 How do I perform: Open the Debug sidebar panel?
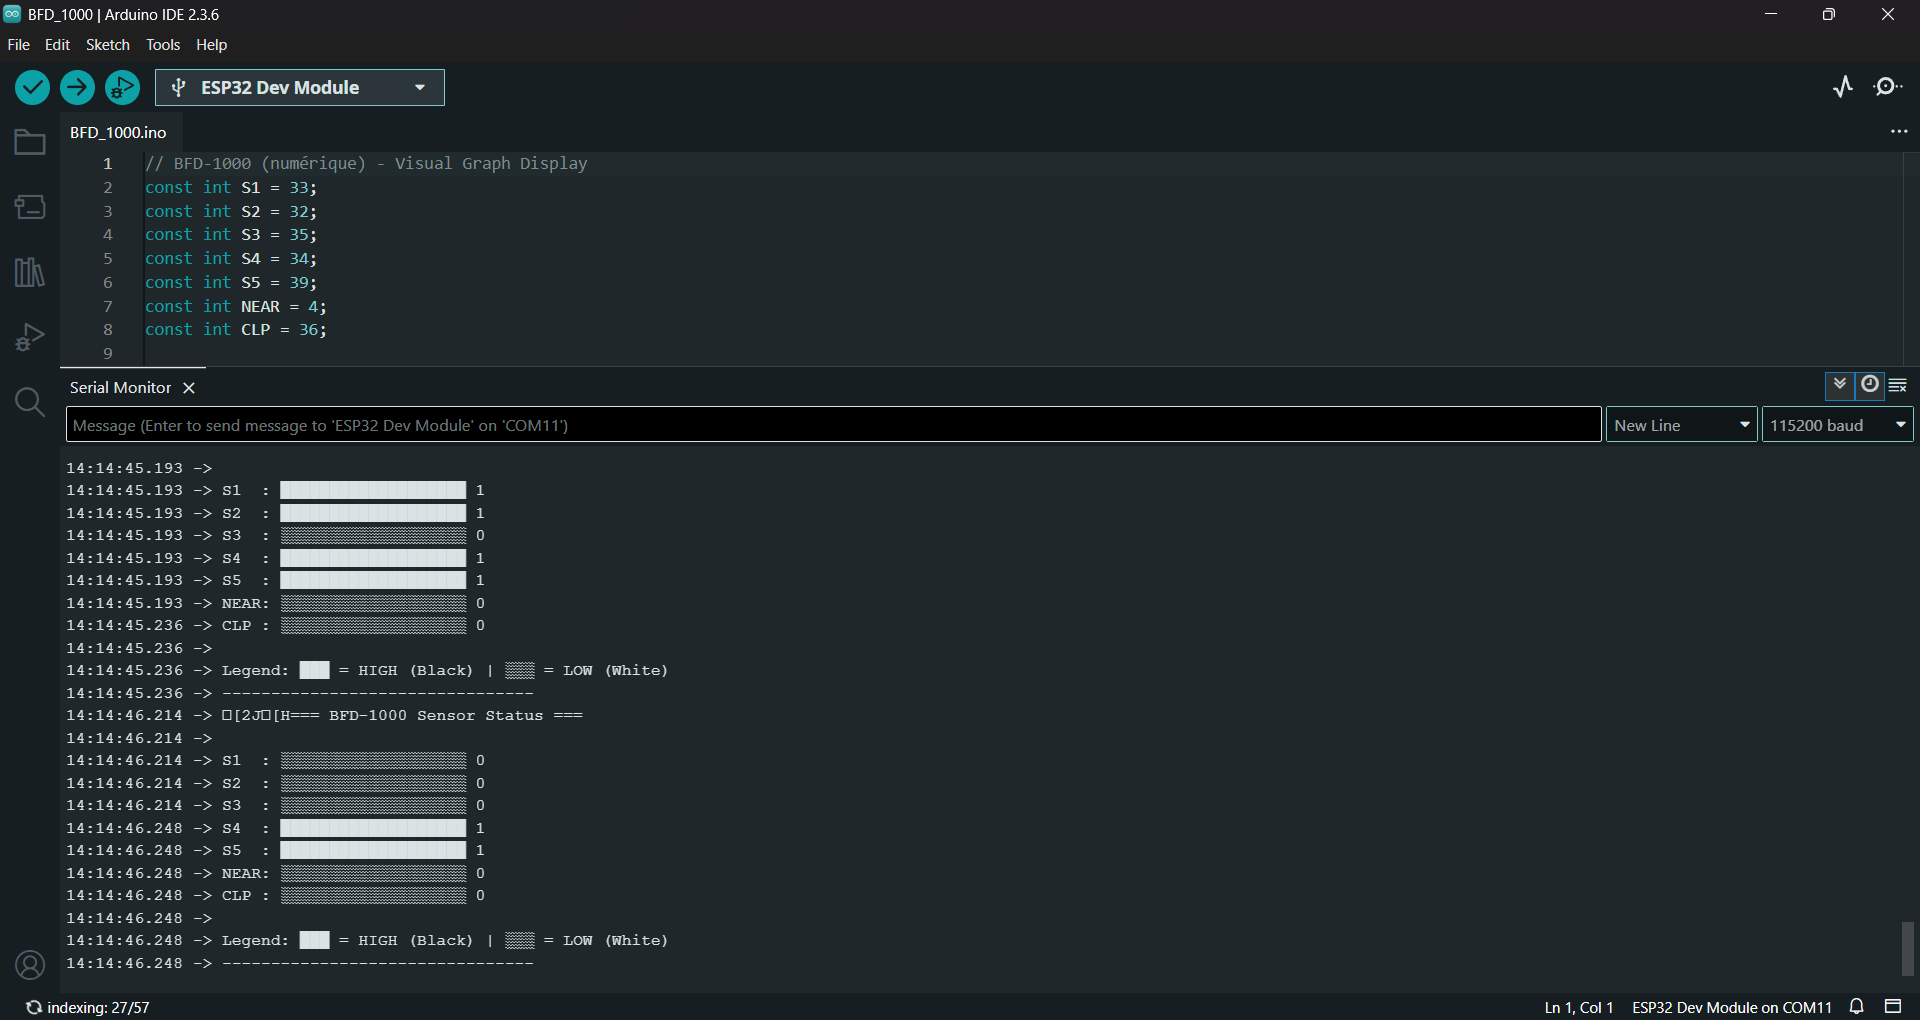[x=30, y=337]
